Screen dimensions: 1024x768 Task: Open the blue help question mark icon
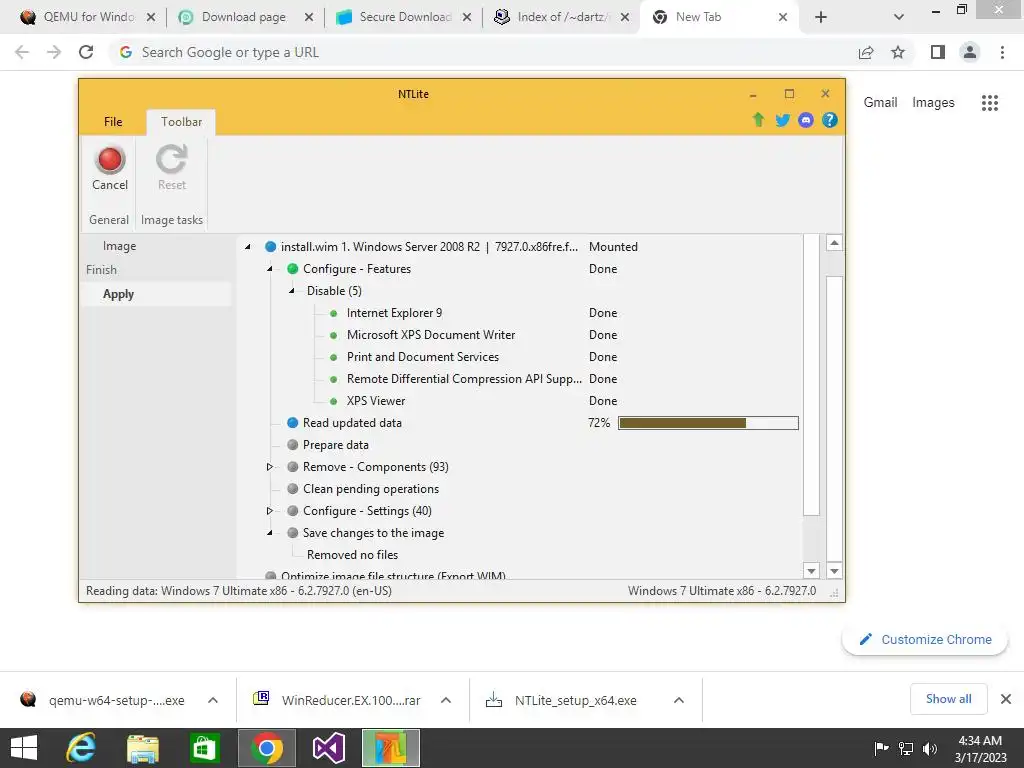click(829, 120)
